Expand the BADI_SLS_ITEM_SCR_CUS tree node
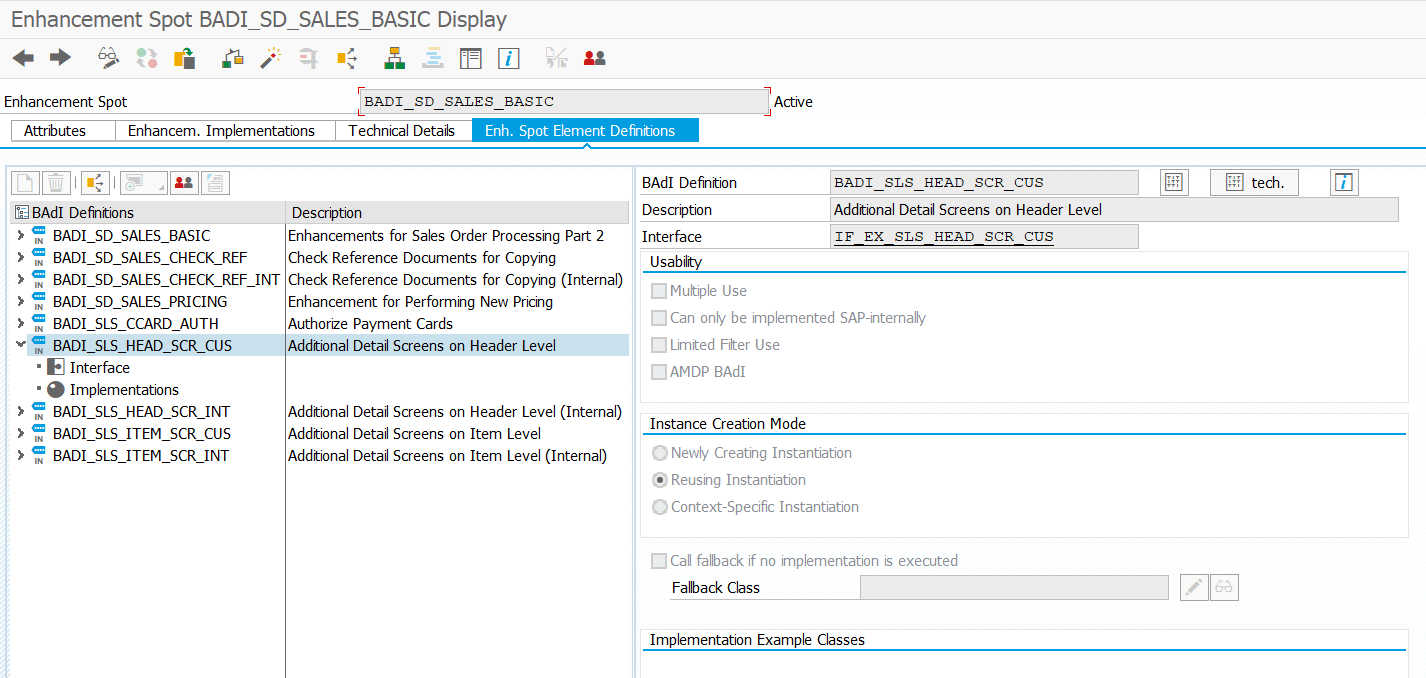 20,434
